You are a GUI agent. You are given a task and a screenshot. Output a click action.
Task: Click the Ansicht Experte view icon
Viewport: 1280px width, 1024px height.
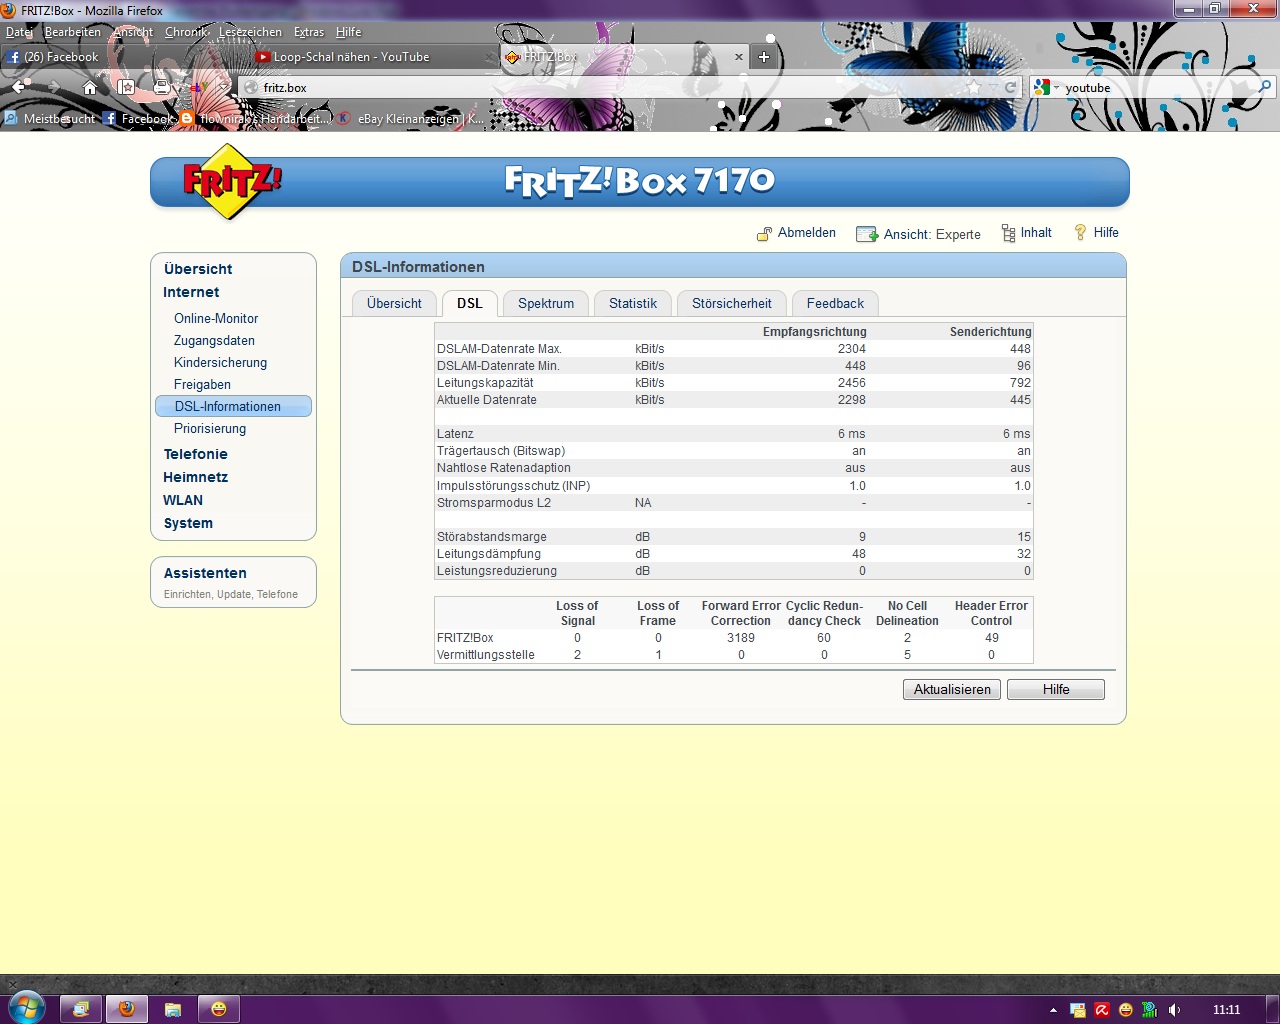click(867, 234)
